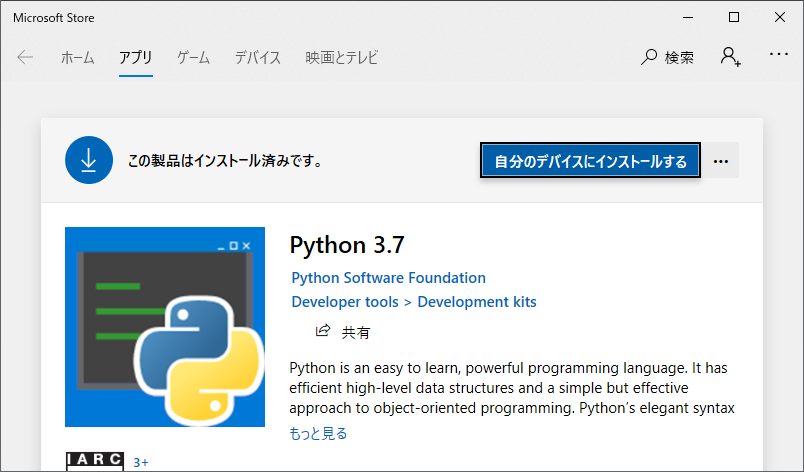The width and height of the screenshot is (804, 472).
Task: Click the share arrow icon
Action: click(x=323, y=331)
